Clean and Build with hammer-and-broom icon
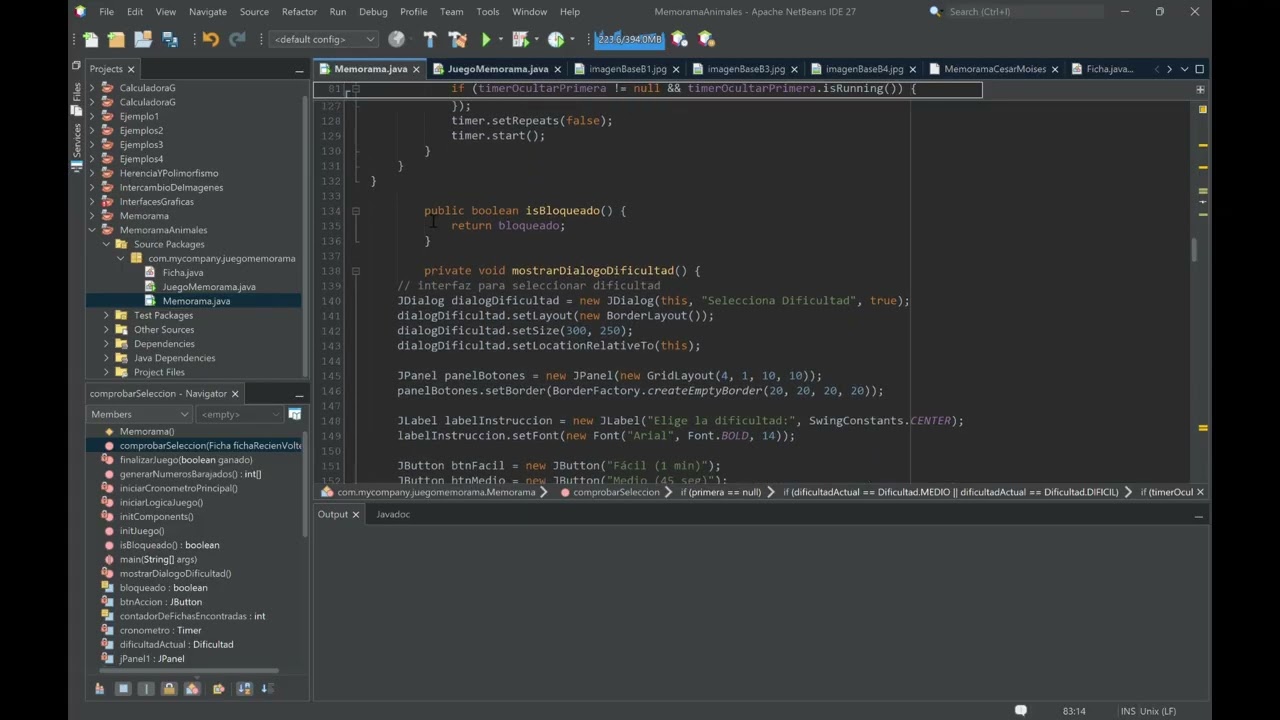Viewport: 1280px width, 720px height. [x=458, y=39]
